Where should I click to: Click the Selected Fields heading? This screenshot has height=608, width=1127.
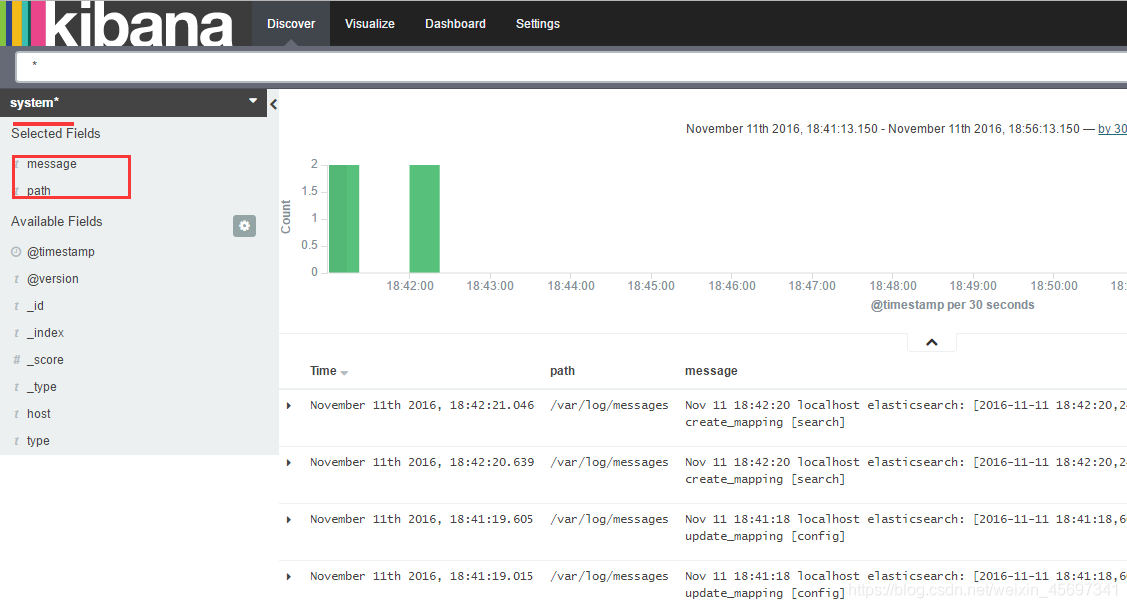click(55, 134)
